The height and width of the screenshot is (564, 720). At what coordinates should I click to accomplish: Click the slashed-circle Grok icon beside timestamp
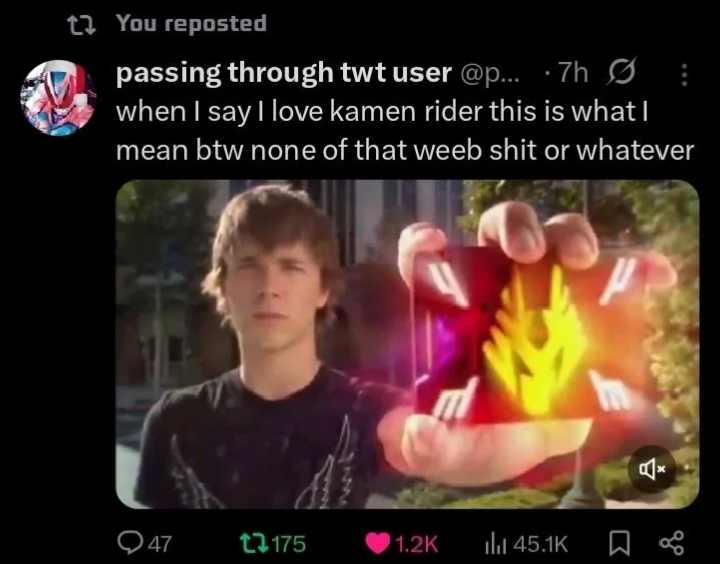[x=621, y=72]
